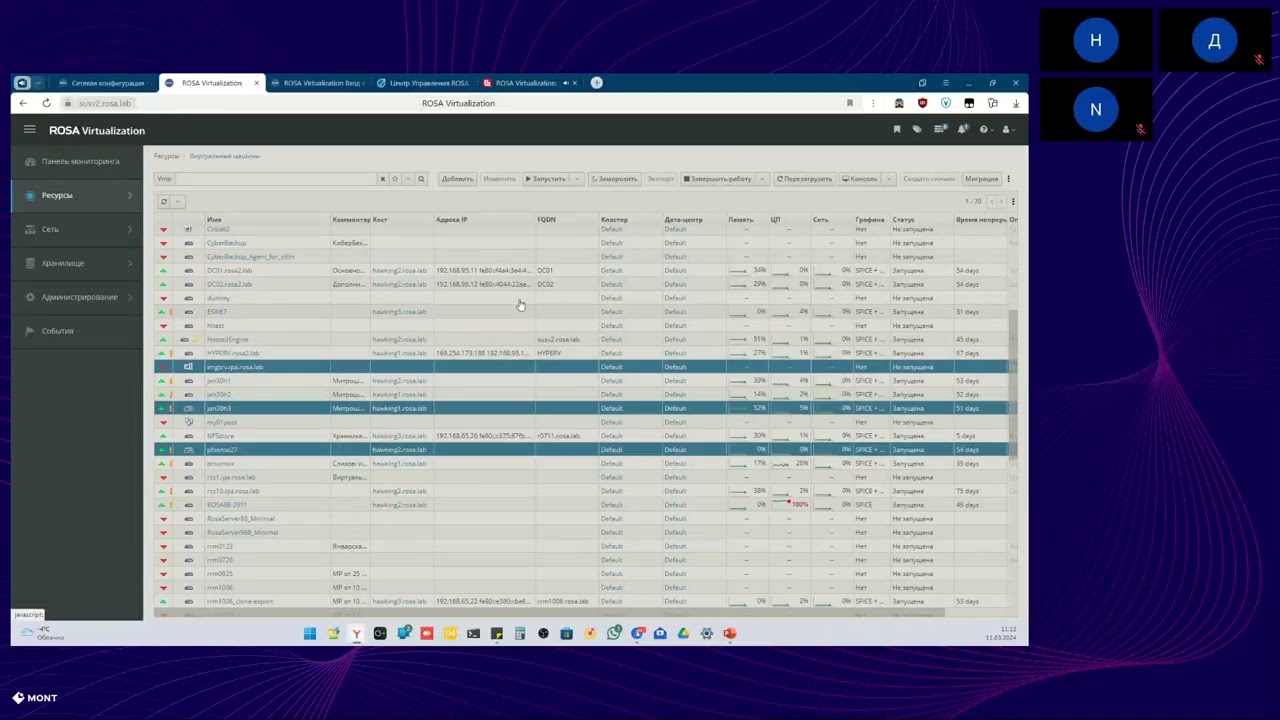Sort by the Имя column header
Screen dimensions: 1280x720
point(214,219)
